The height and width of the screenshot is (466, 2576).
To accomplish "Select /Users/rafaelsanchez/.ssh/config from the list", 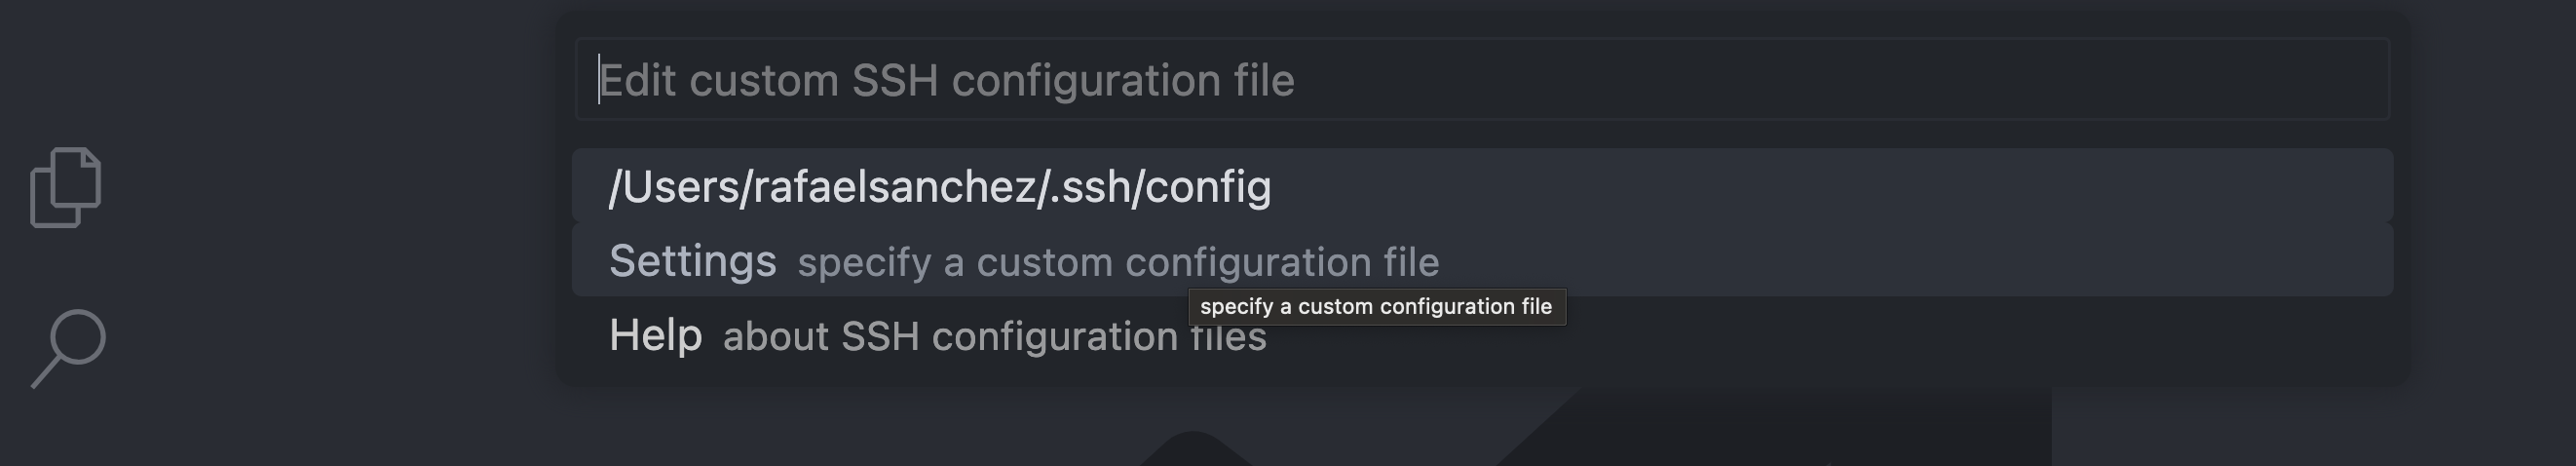I will coord(940,187).
